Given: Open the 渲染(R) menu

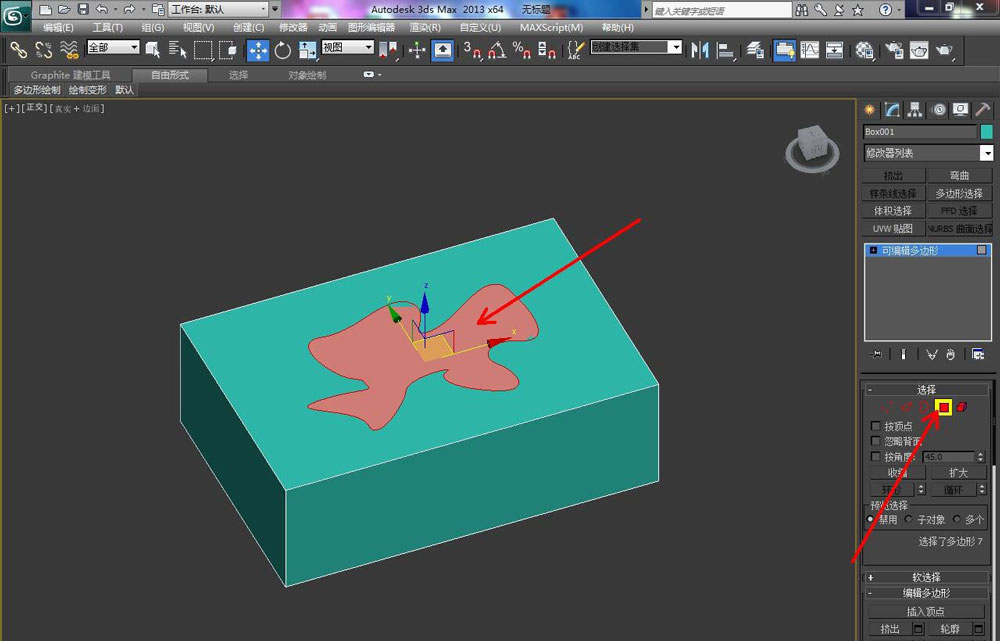Looking at the screenshot, I should point(425,27).
